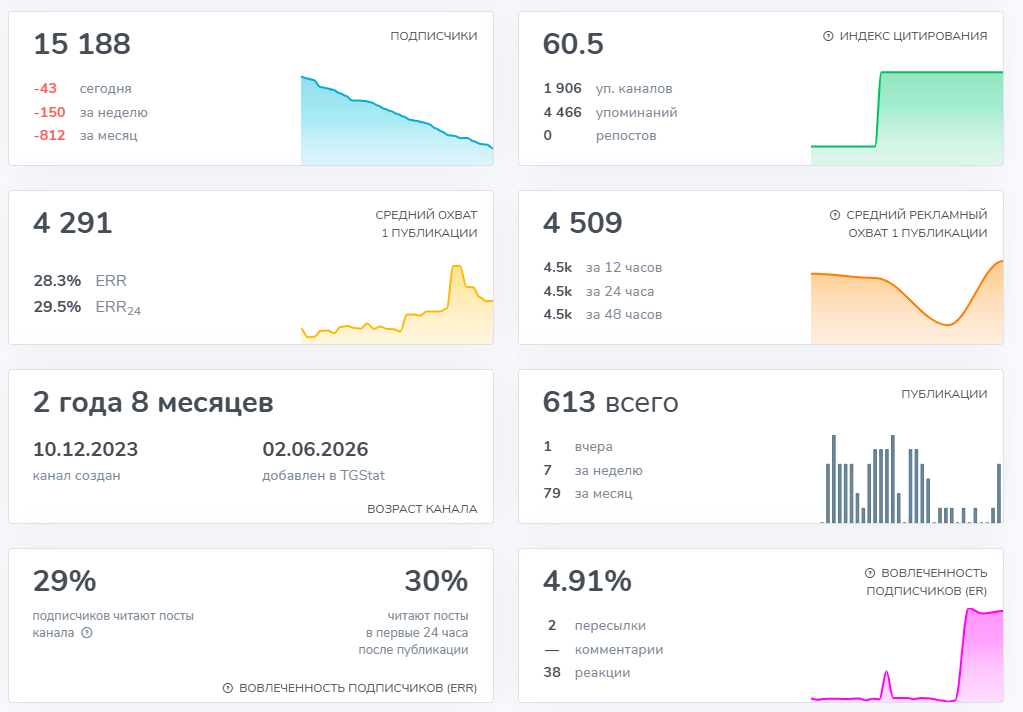Click the '2 пересылки' row
1023x712 pixels.
coord(596,626)
